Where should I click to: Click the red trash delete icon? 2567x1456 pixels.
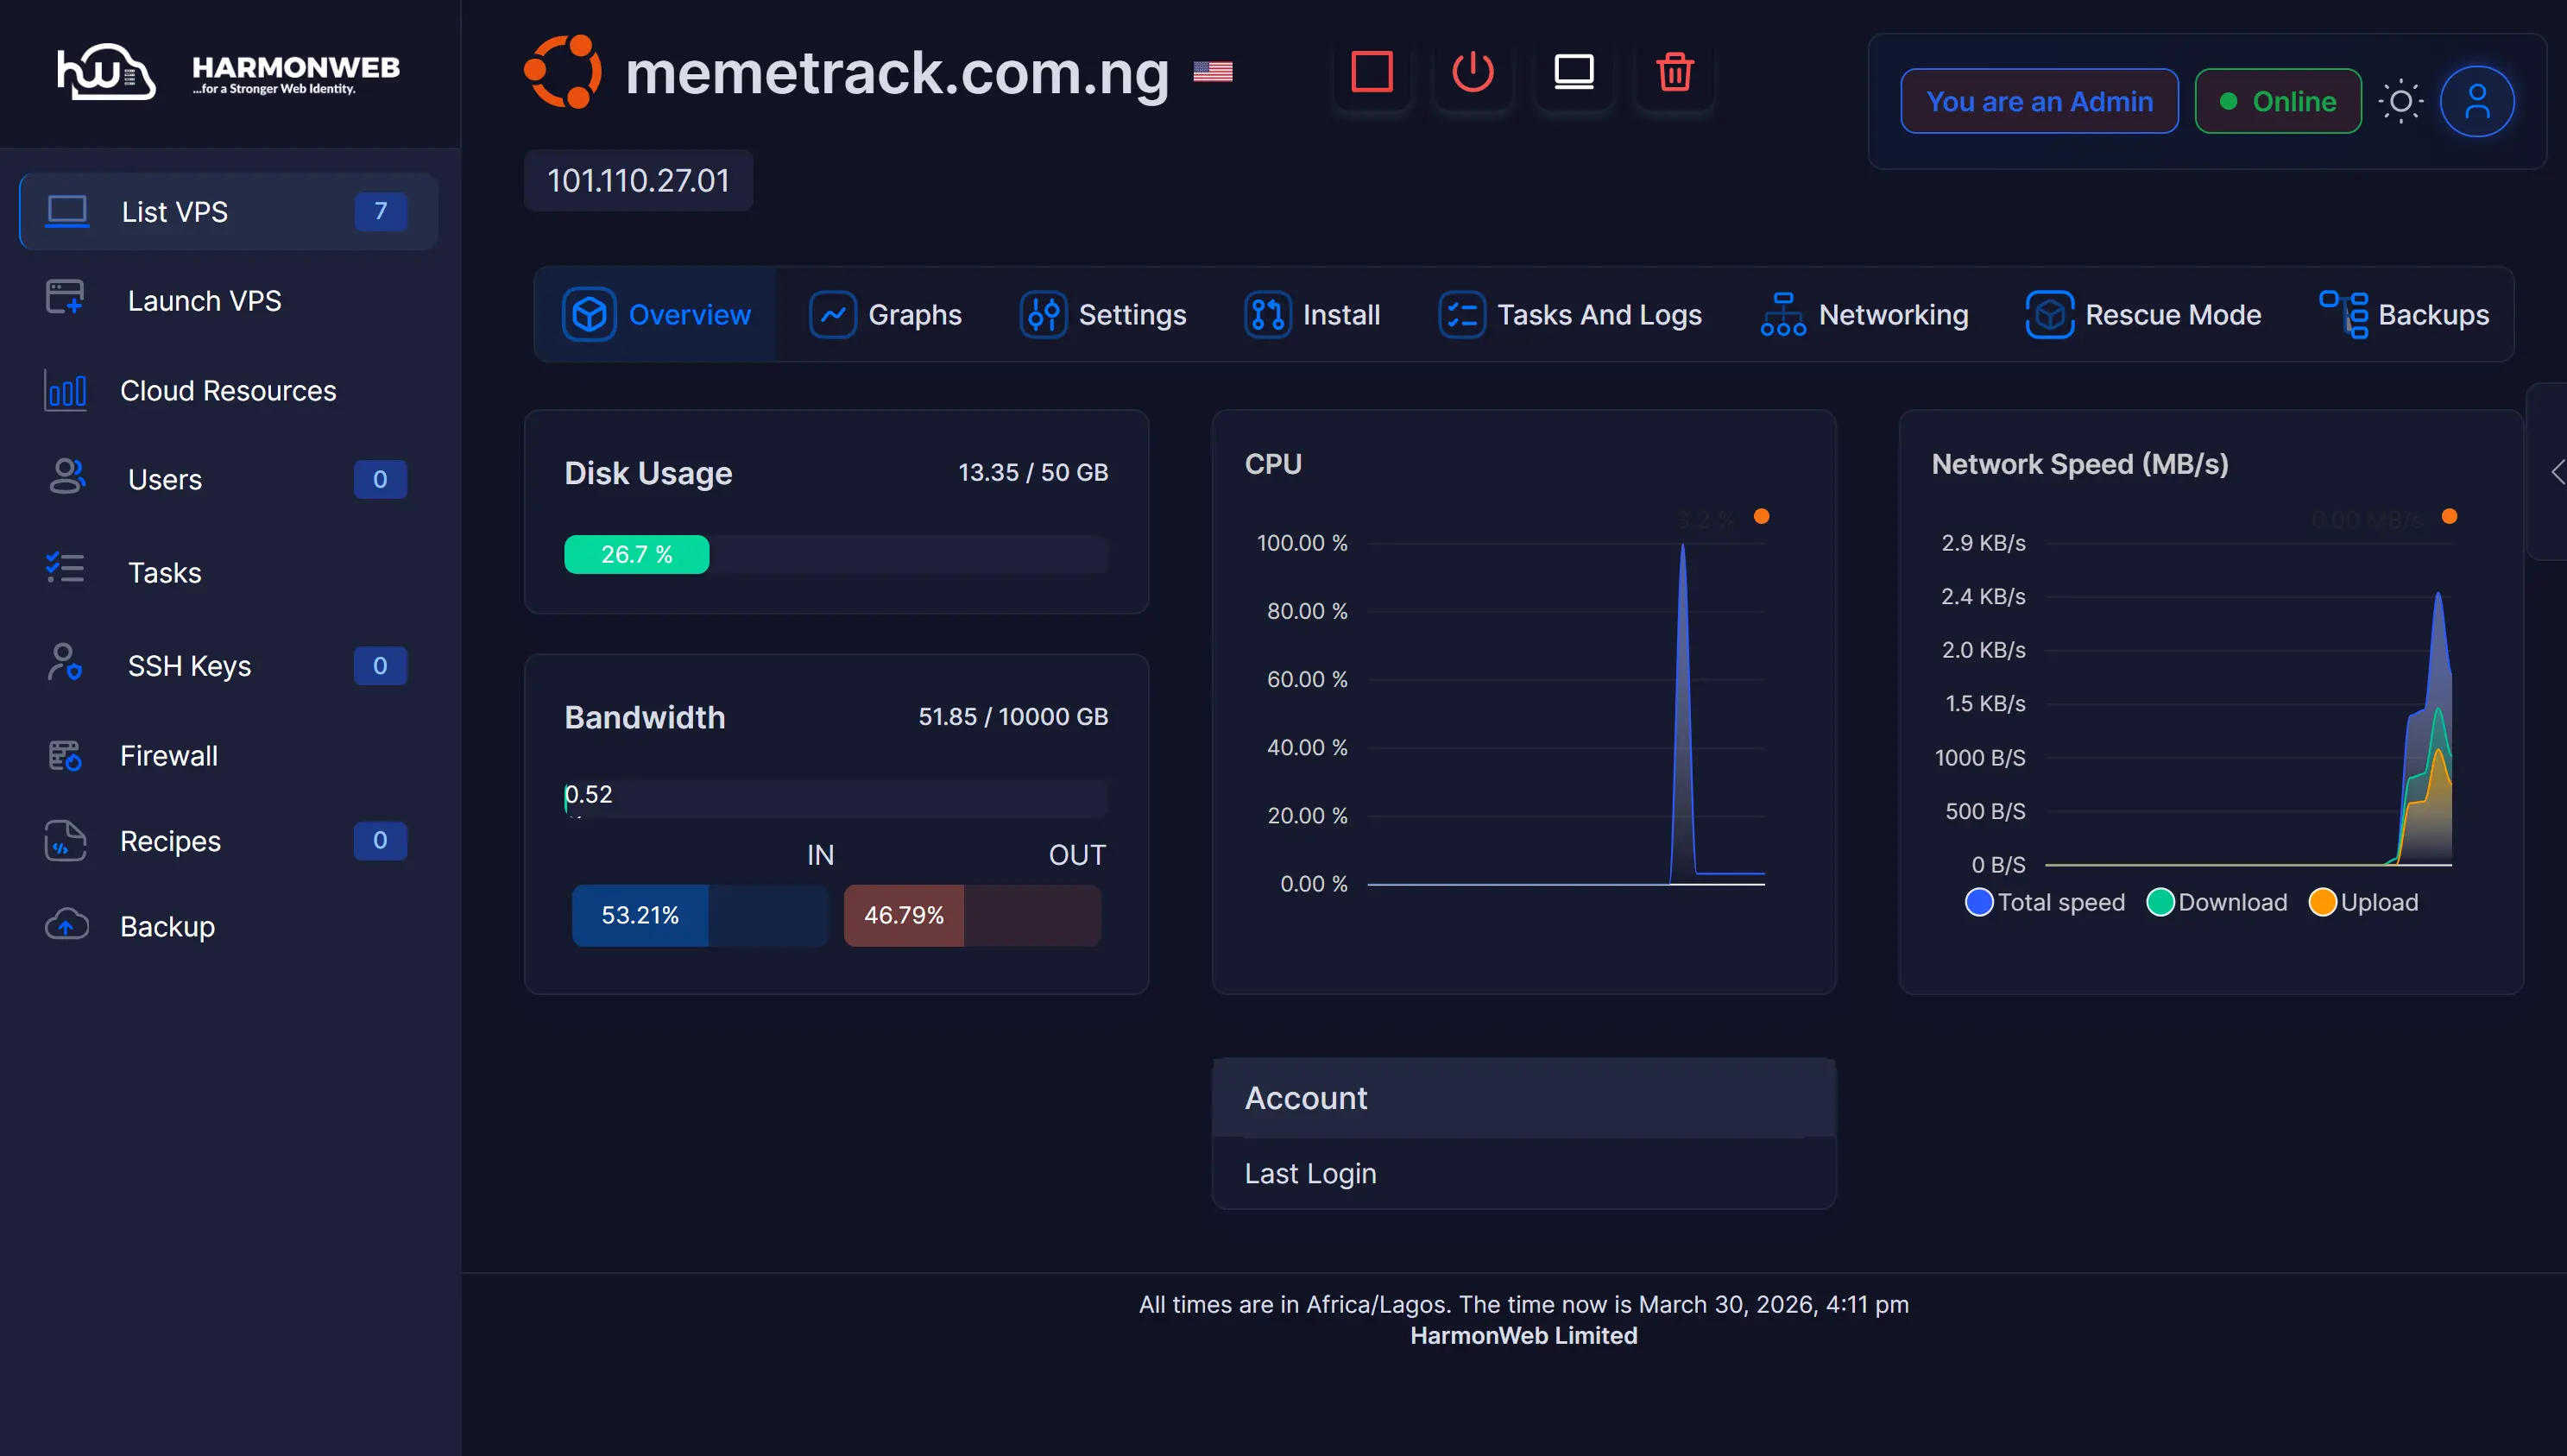[1674, 72]
